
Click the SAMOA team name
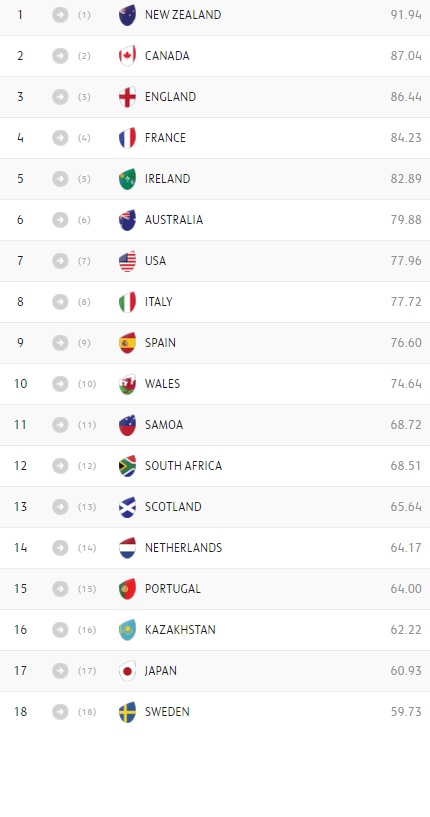pyautogui.click(x=164, y=425)
